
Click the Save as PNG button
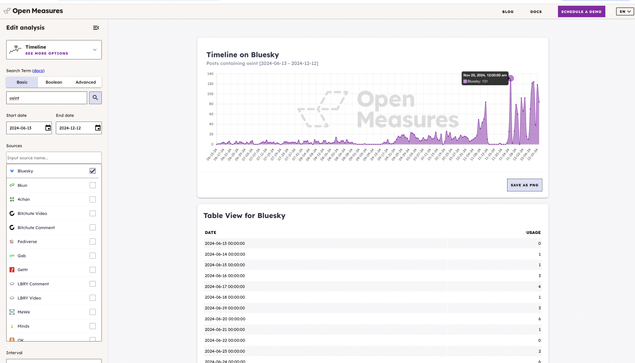[x=524, y=185]
